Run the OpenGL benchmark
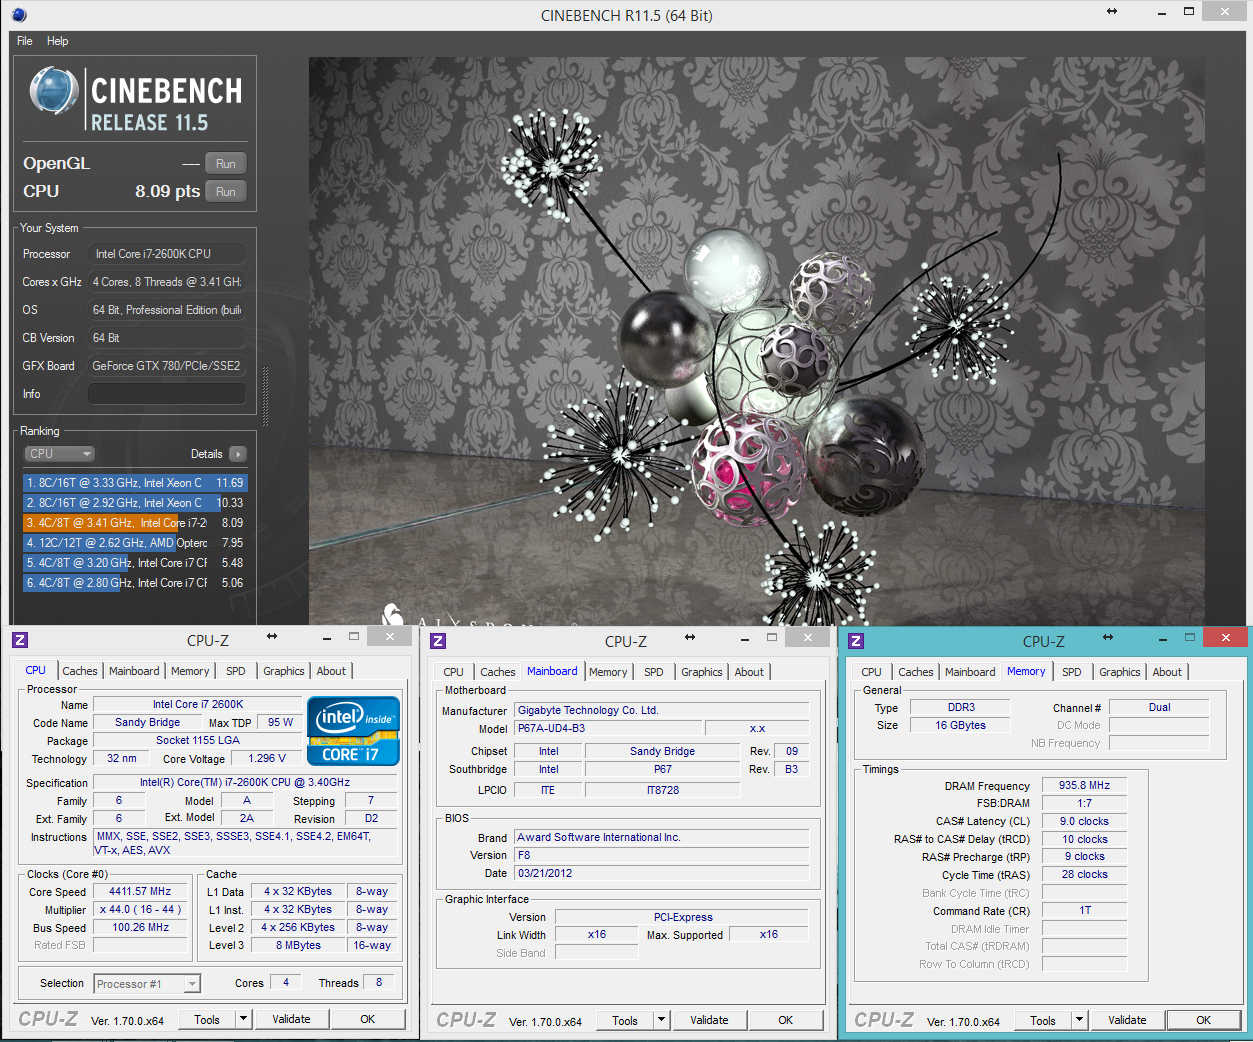 pos(226,164)
